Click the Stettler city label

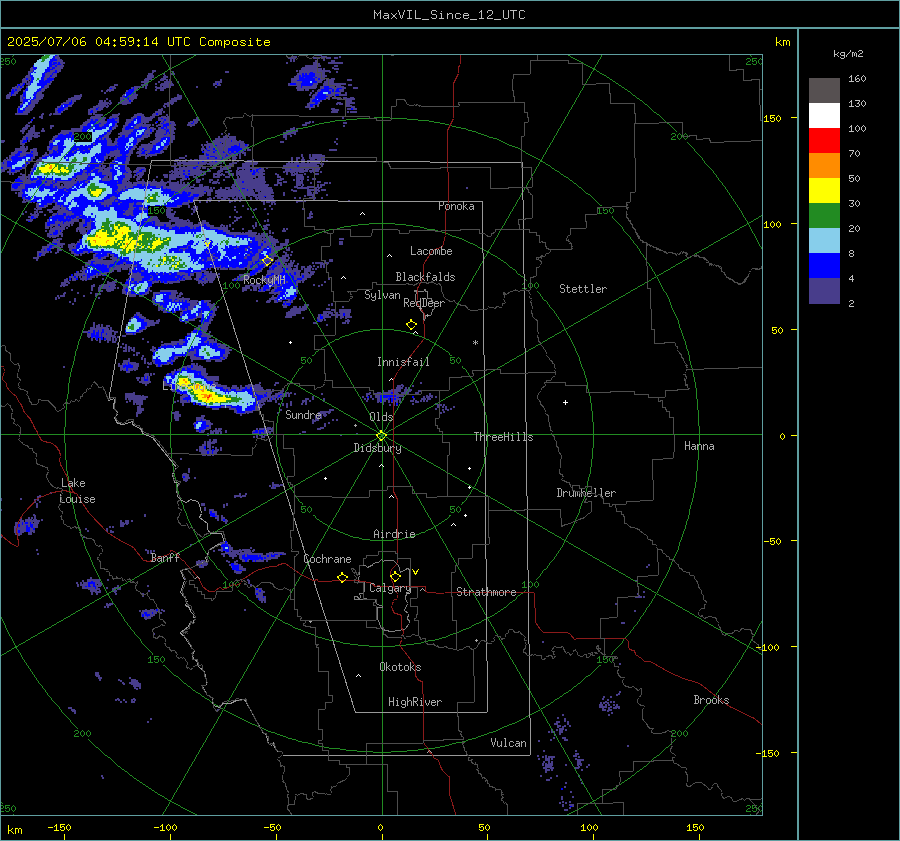583,289
